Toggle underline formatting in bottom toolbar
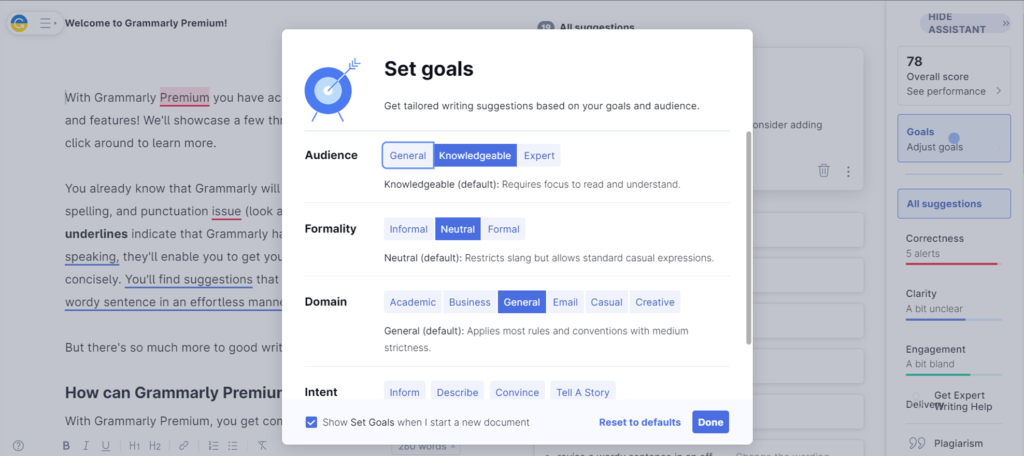 tap(106, 446)
